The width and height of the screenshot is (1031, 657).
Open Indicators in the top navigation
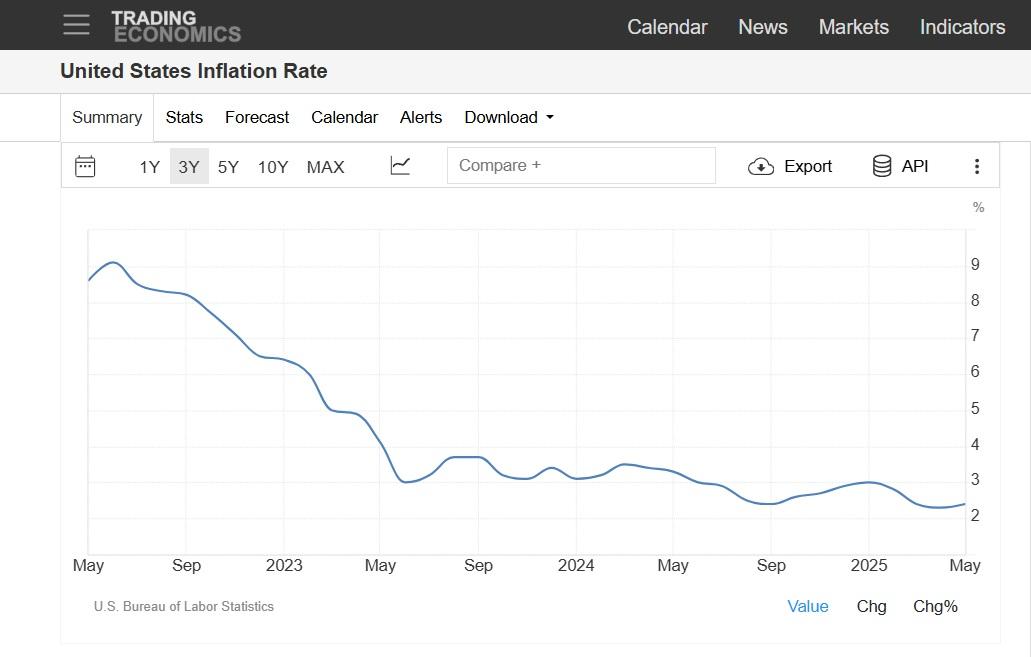(962, 27)
